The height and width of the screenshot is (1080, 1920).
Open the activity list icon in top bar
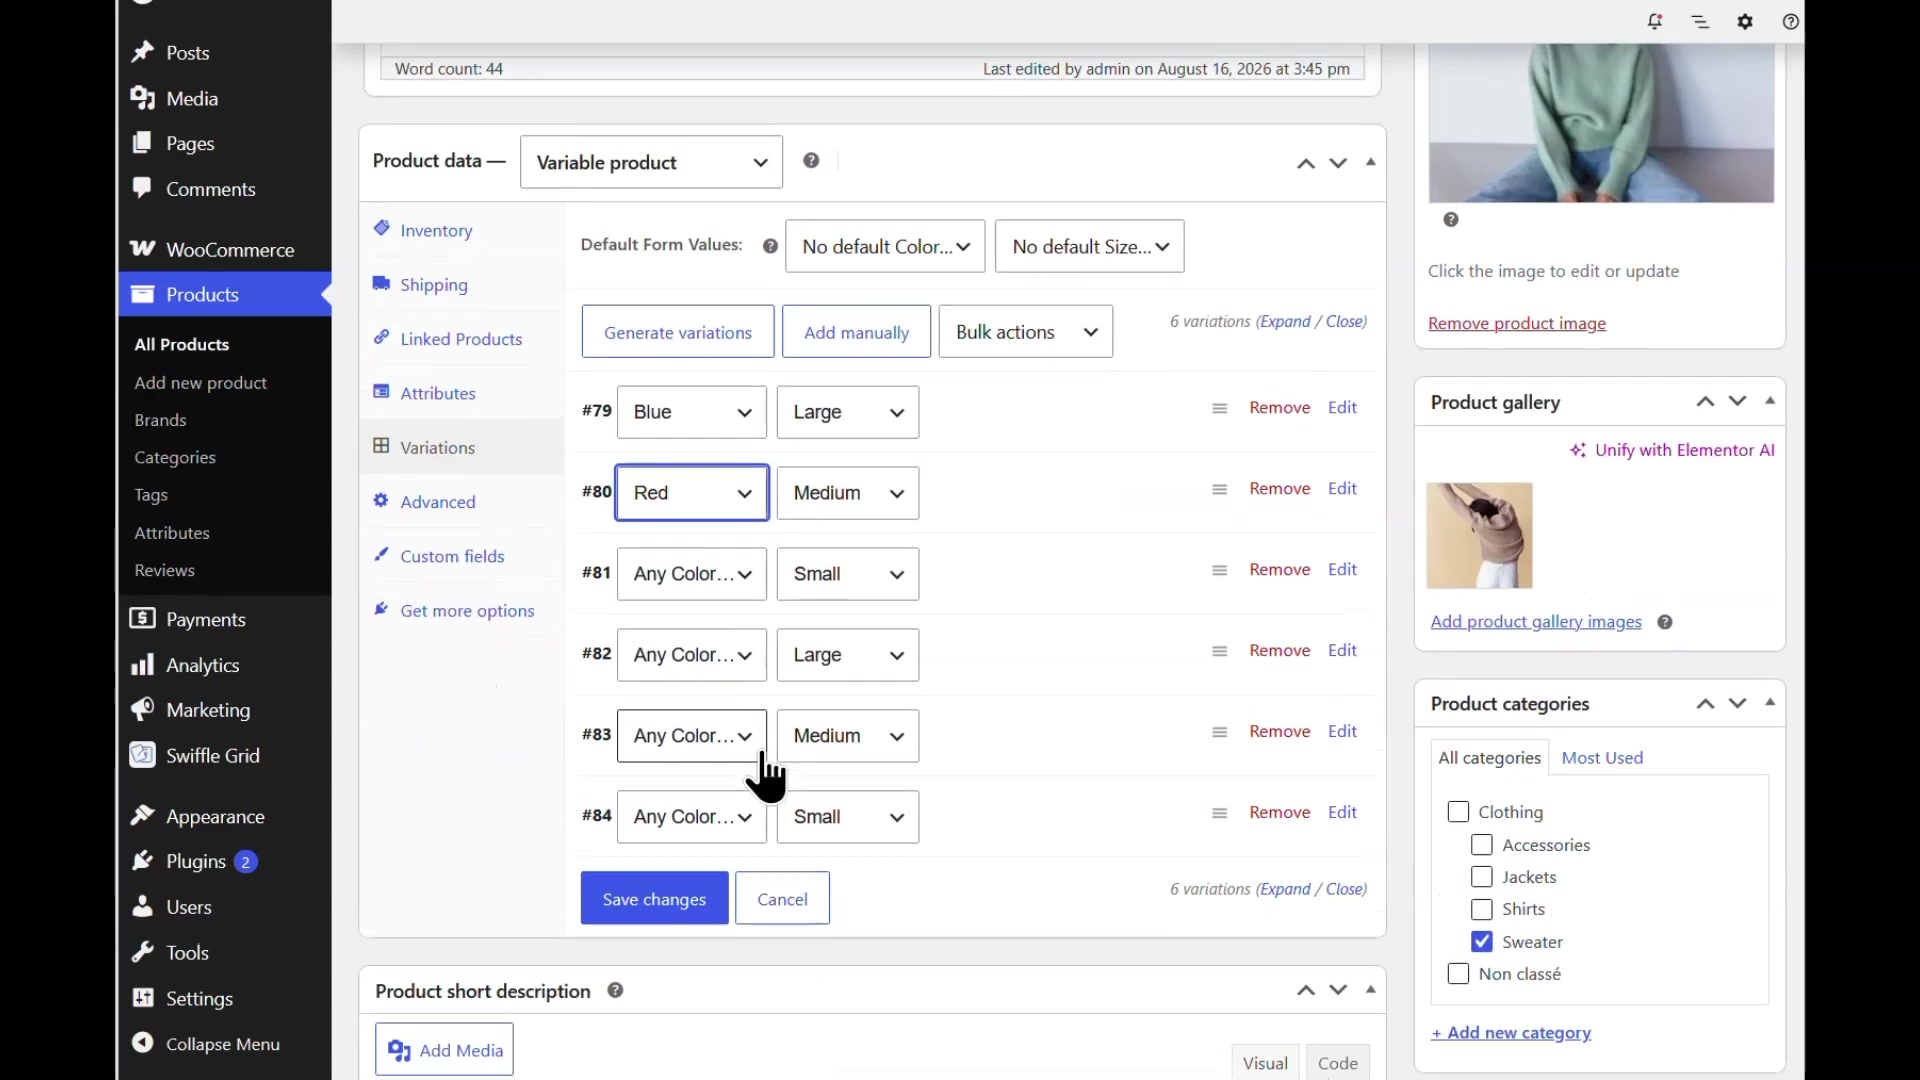tap(1700, 21)
